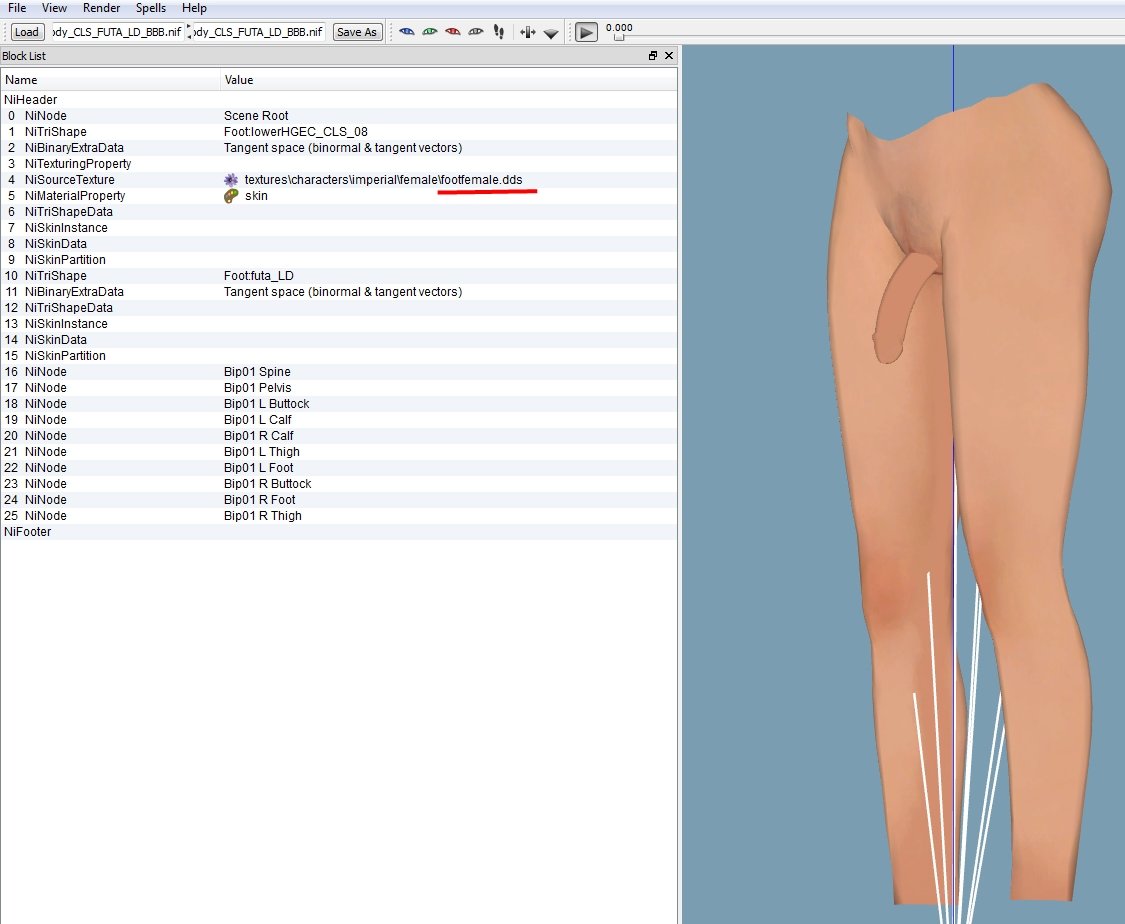Click the Save As button
This screenshot has height=924, width=1125.
(x=357, y=32)
